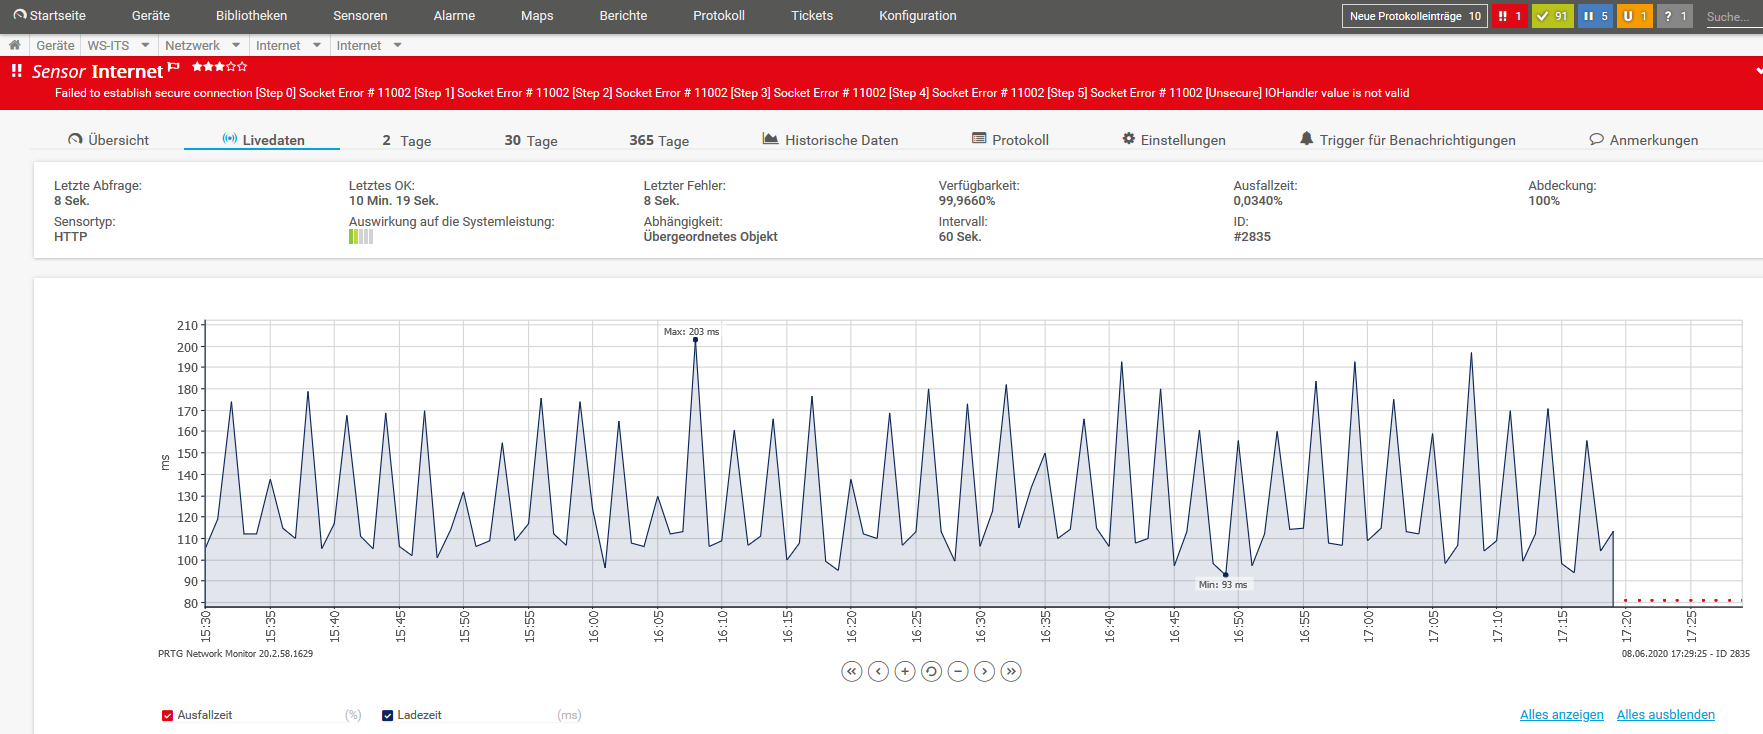Viewport: 1763px width, 734px height.
Task: Click the Letztes OK value 10 Min. 19 Sek.
Action: pyautogui.click(x=394, y=201)
